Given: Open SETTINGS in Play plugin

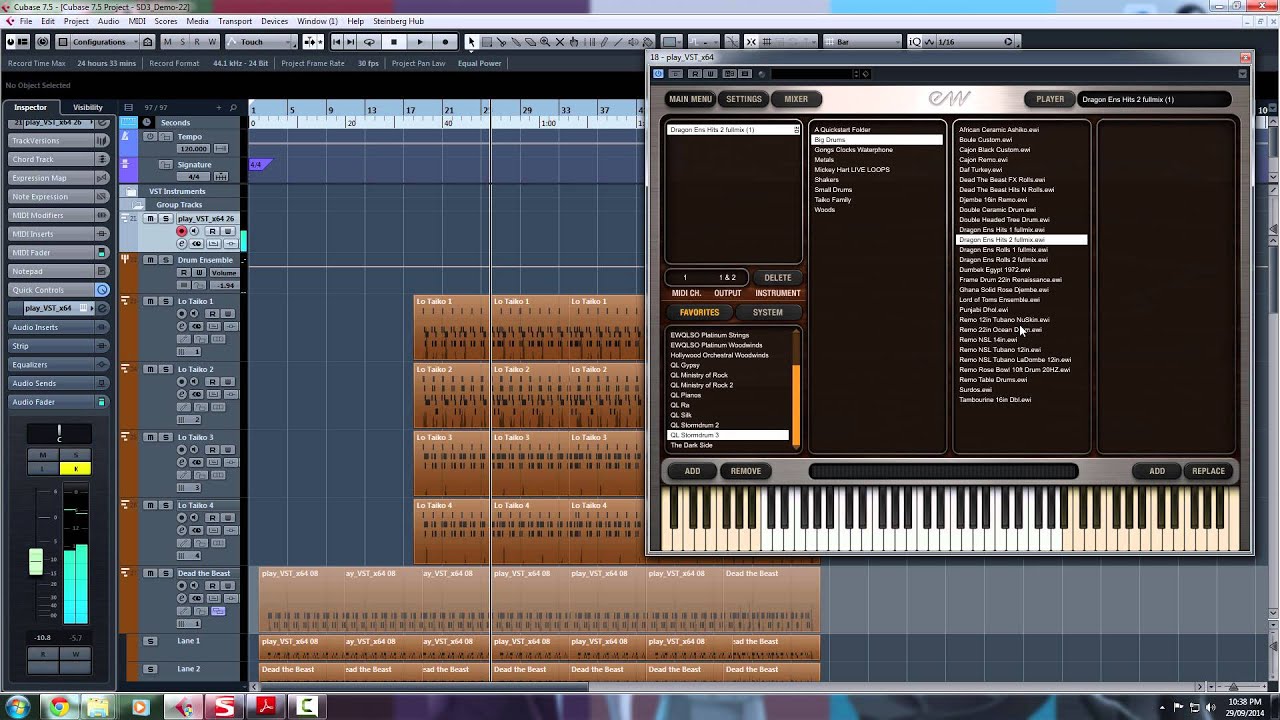Looking at the screenshot, I should tap(744, 99).
